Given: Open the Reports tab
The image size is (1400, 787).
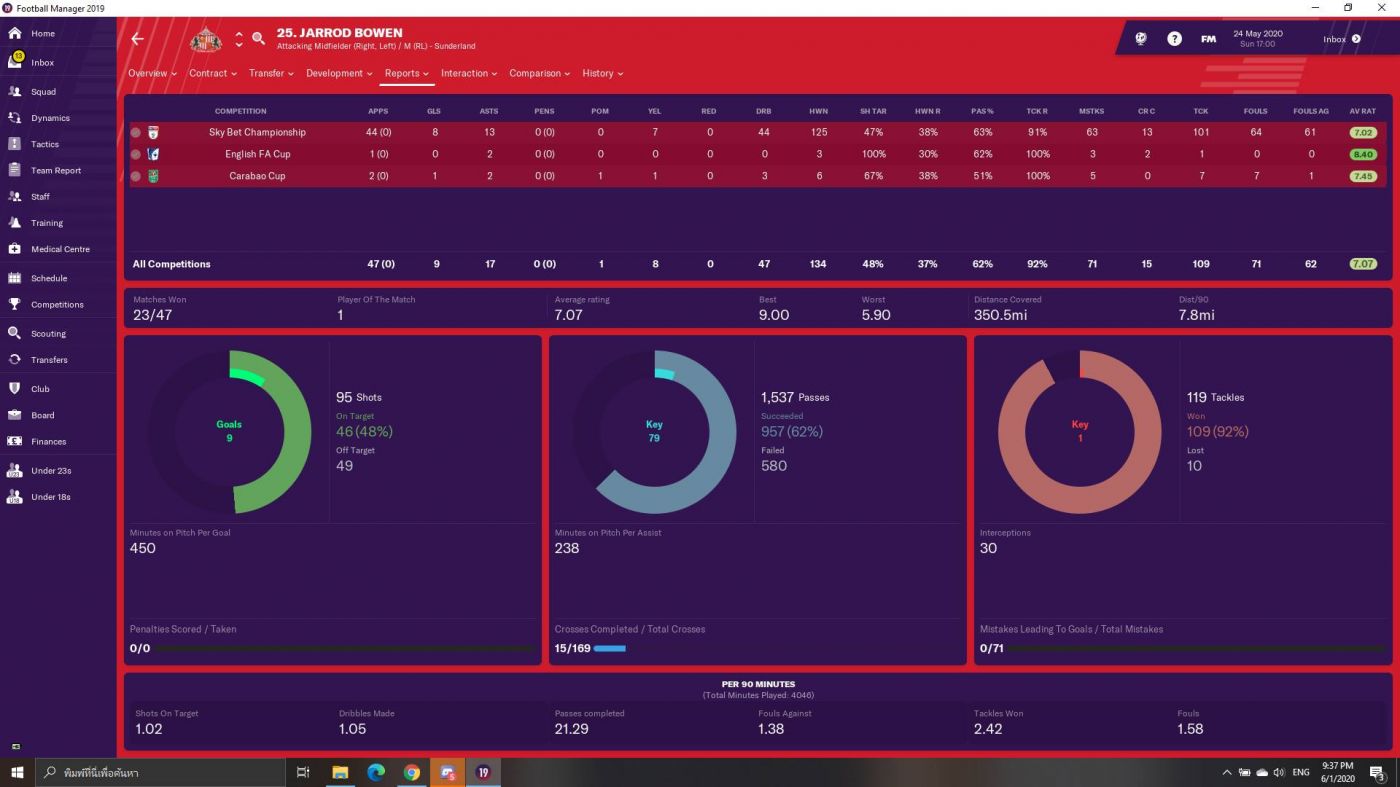Looking at the screenshot, I should [x=406, y=73].
